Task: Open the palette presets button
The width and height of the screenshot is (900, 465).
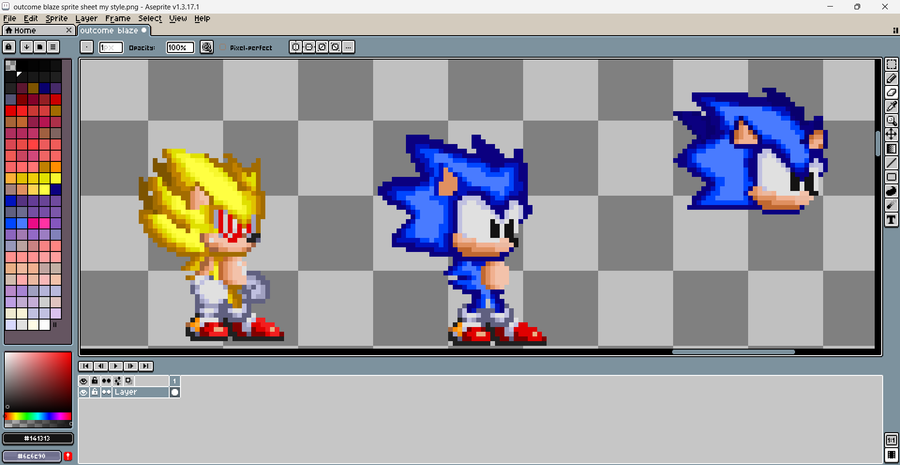Action: coord(40,47)
